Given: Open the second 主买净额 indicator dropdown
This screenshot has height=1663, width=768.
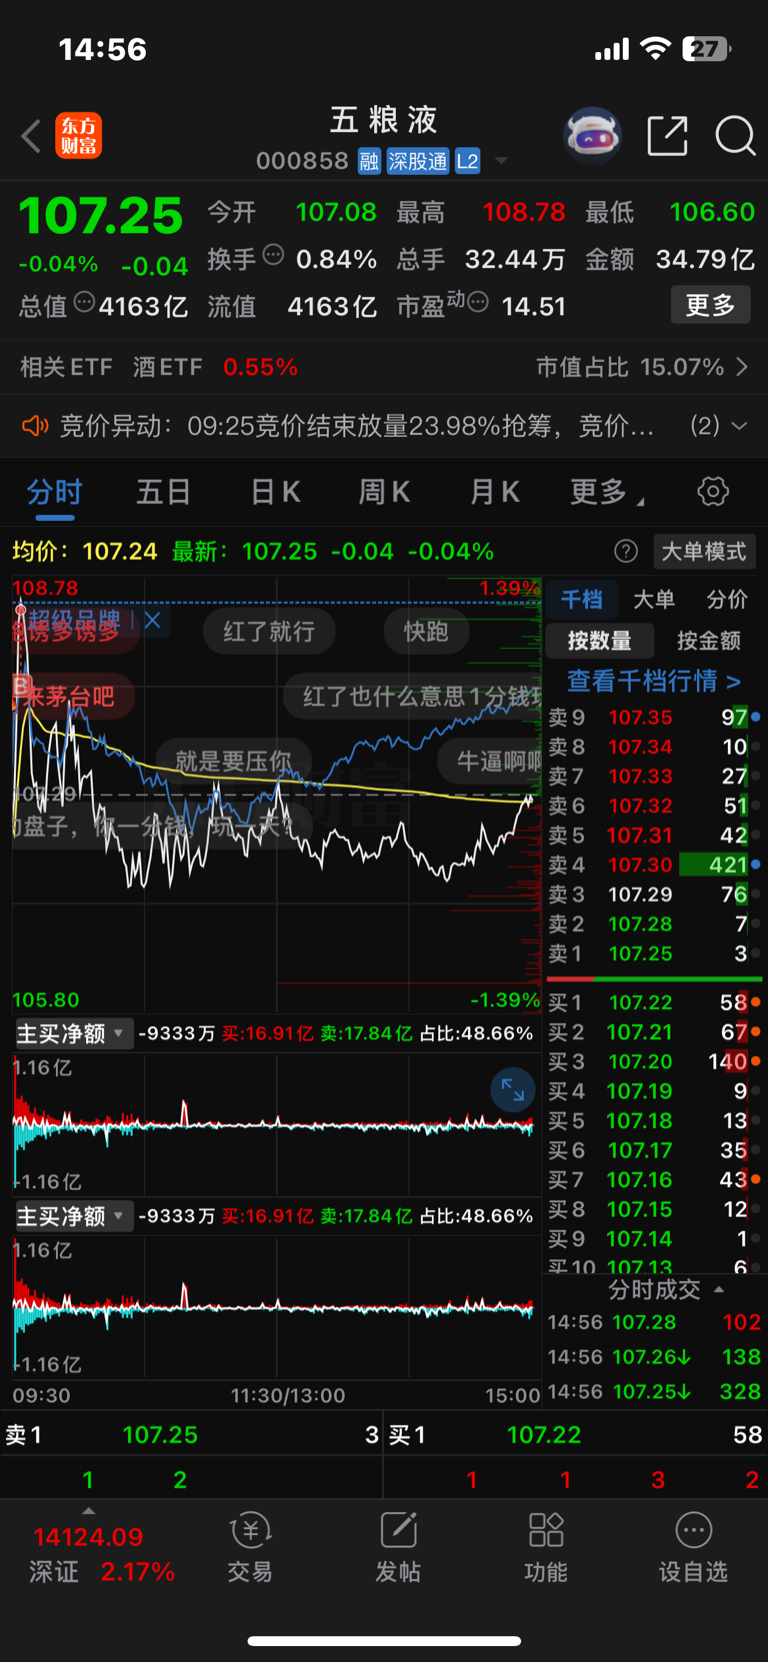Looking at the screenshot, I should click(73, 1216).
